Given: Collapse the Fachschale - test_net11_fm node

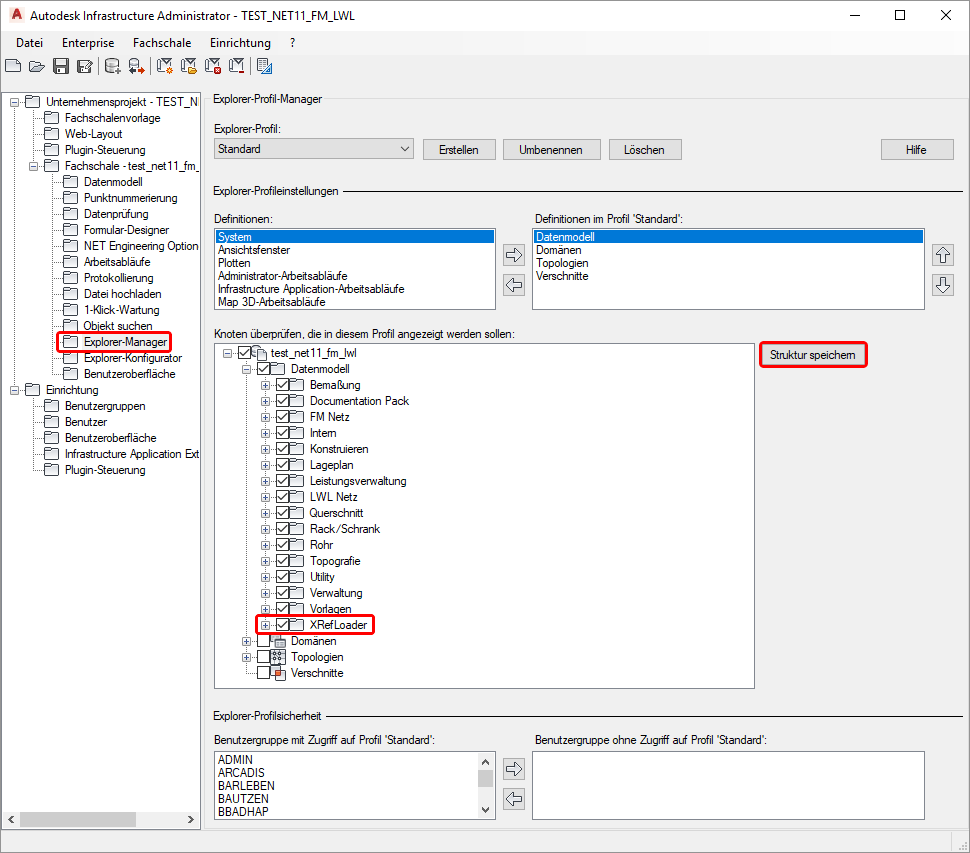Looking at the screenshot, I should pos(33,166).
